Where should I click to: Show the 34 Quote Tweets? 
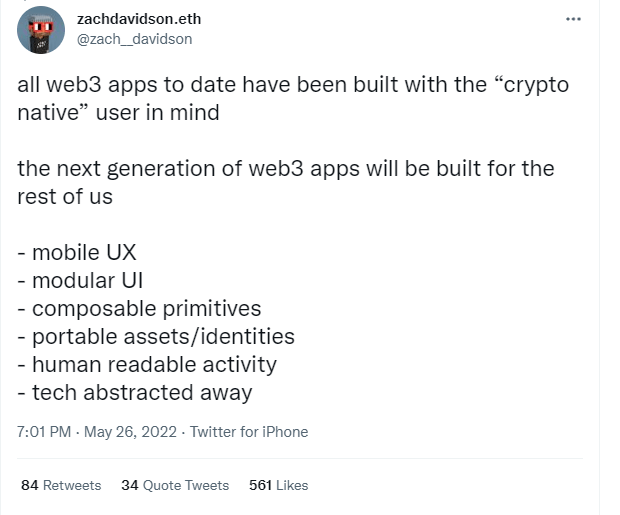tap(175, 485)
